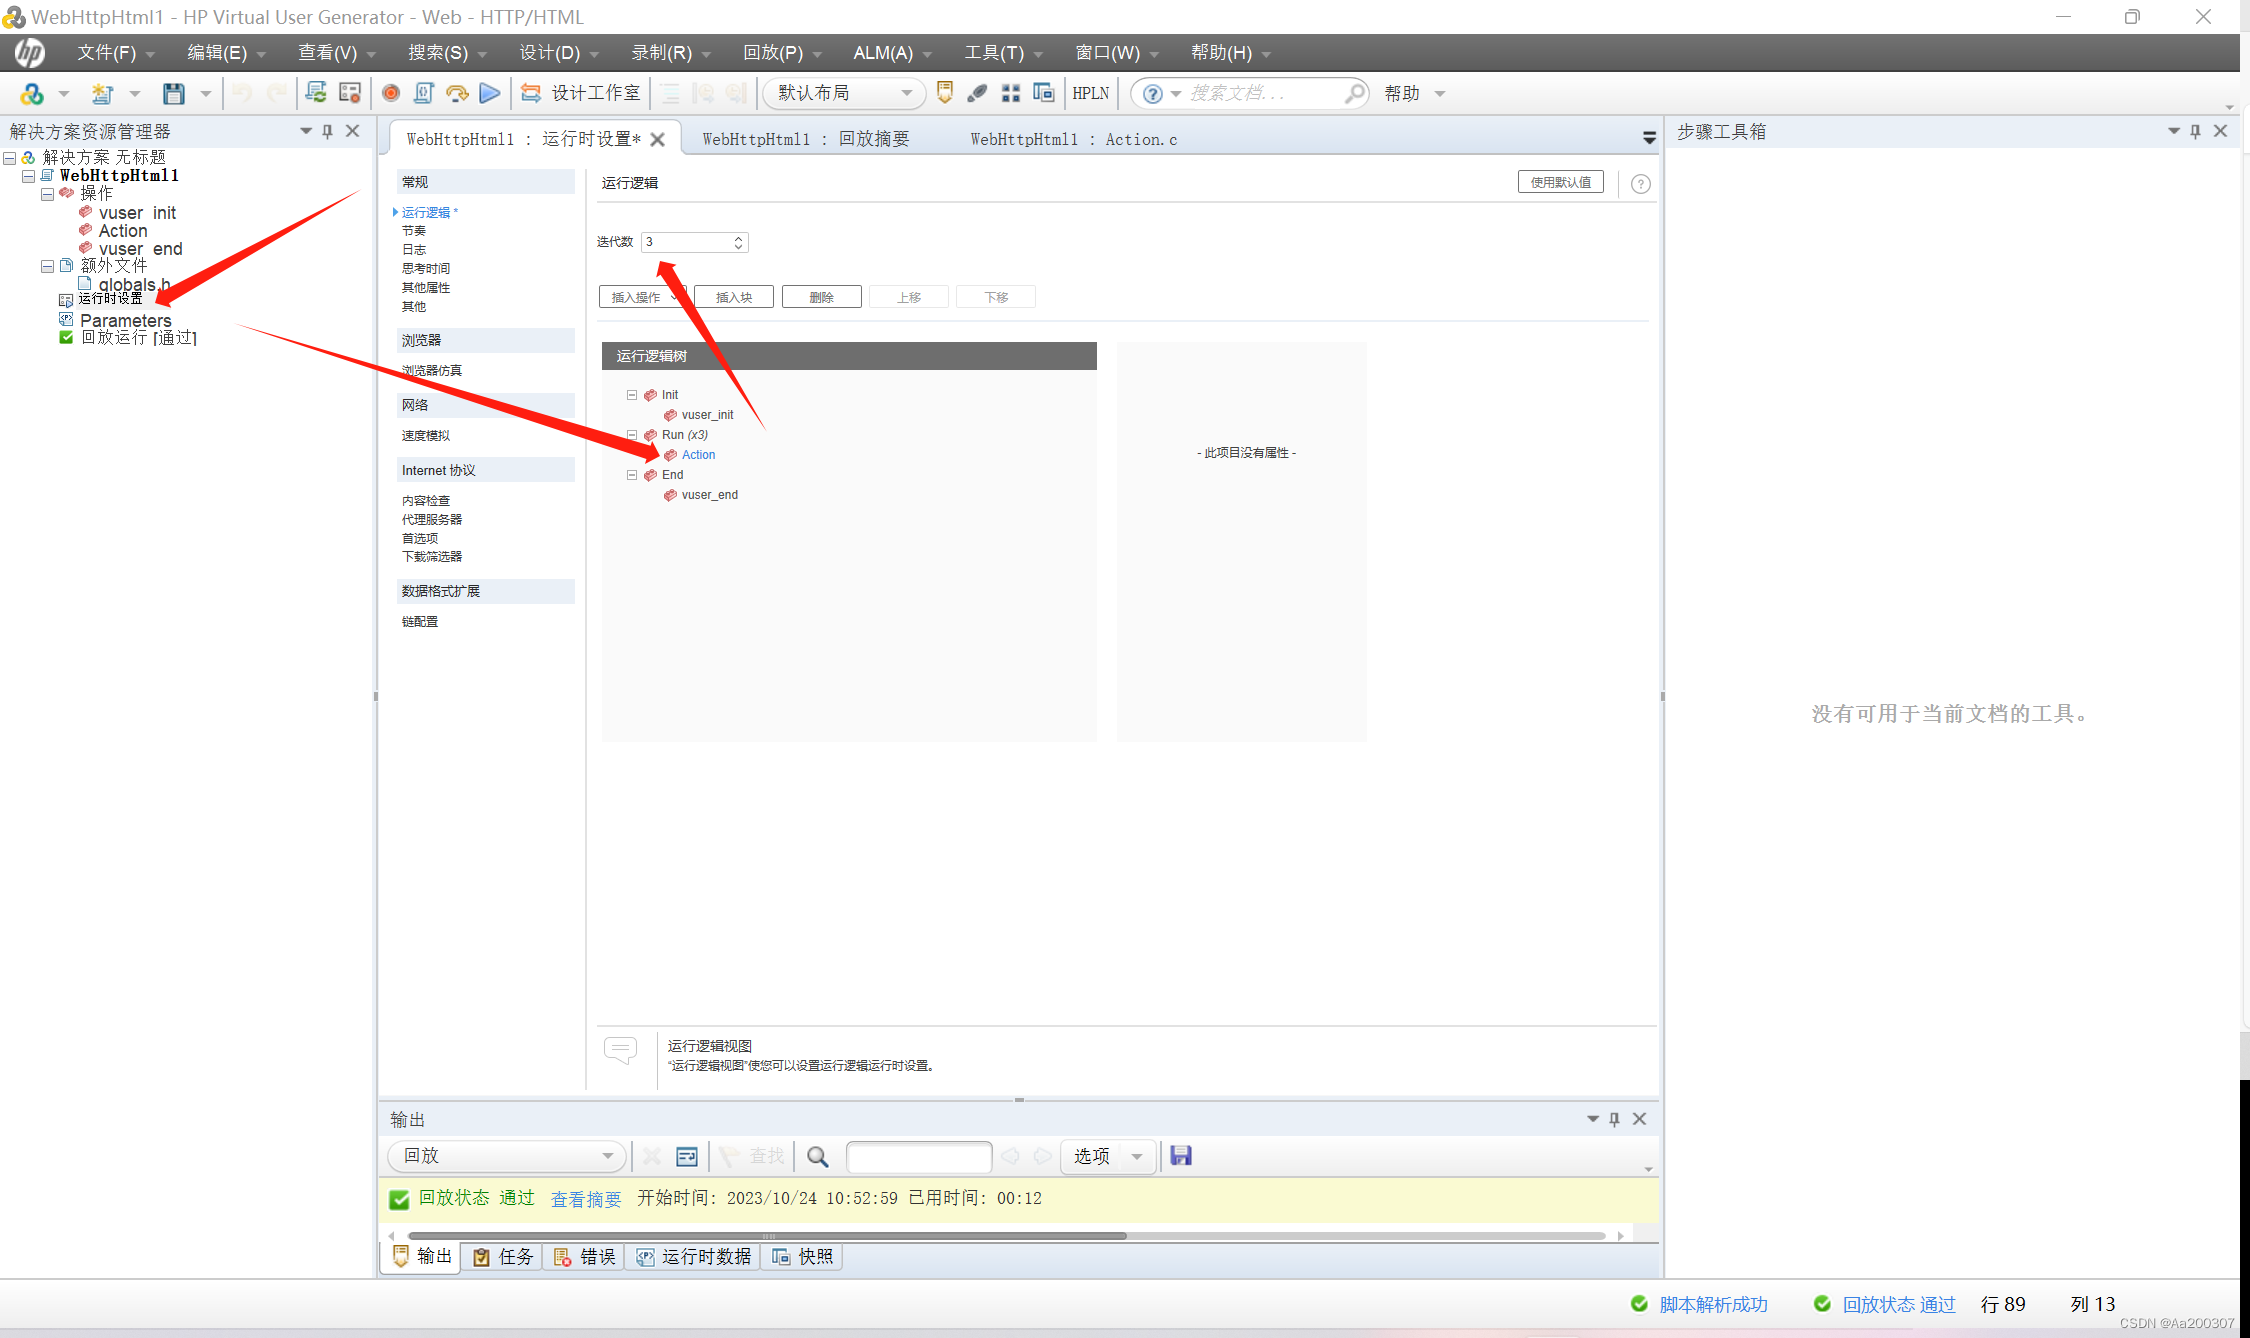Click the 使用默认值 button
The height and width of the screenshot is (1338, 2250).
pyautogui.click(x=1560, y=182)
